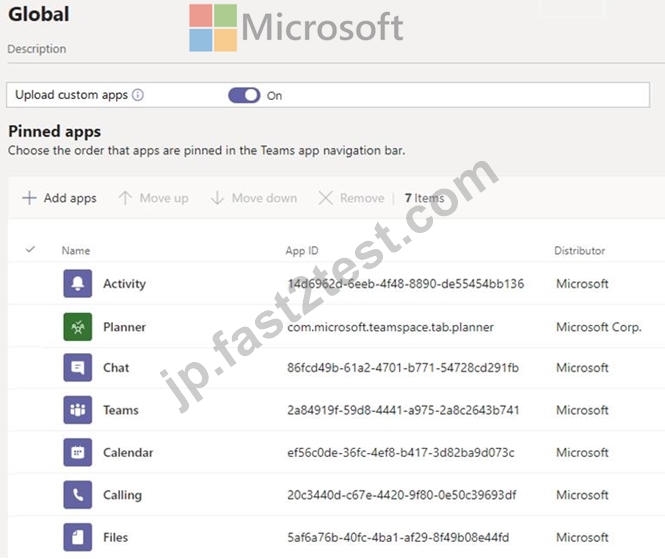
Task: Click the Files app icon
Action: click(78, 537)
